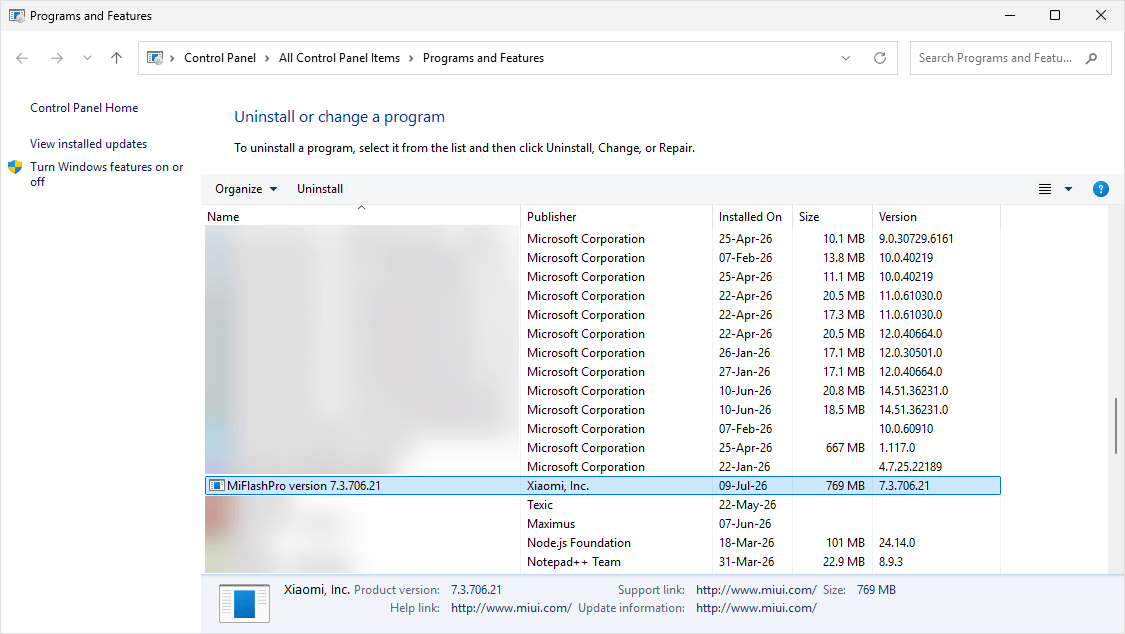Click the search magnifier icon
The image size is (1125, 634).
tap(1092, 58)
